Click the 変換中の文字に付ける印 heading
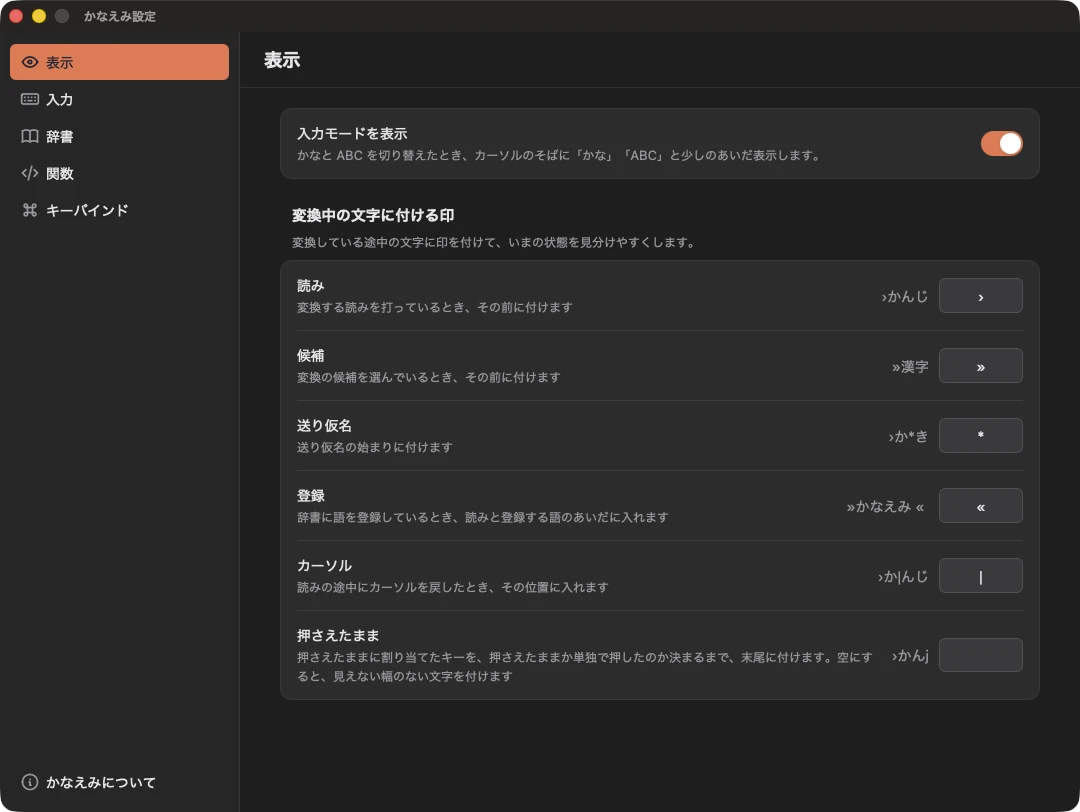The image size is (1080, 812). point(373,215)
